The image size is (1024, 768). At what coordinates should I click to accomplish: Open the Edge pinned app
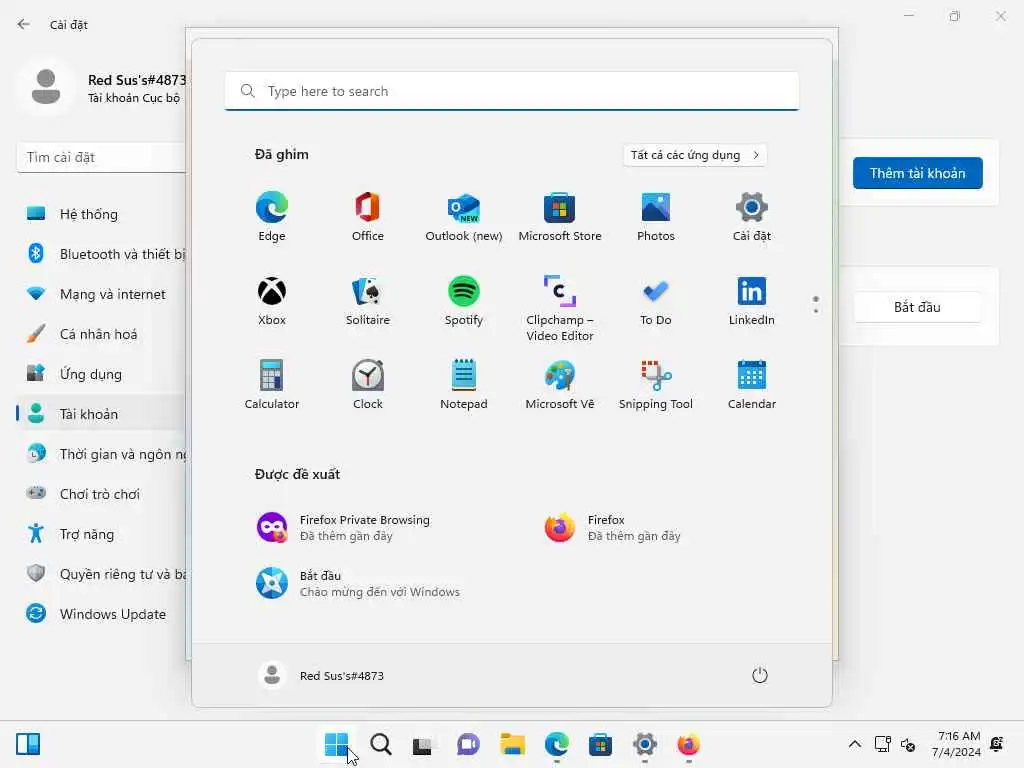pyautogui.click(x=272, y=217)
